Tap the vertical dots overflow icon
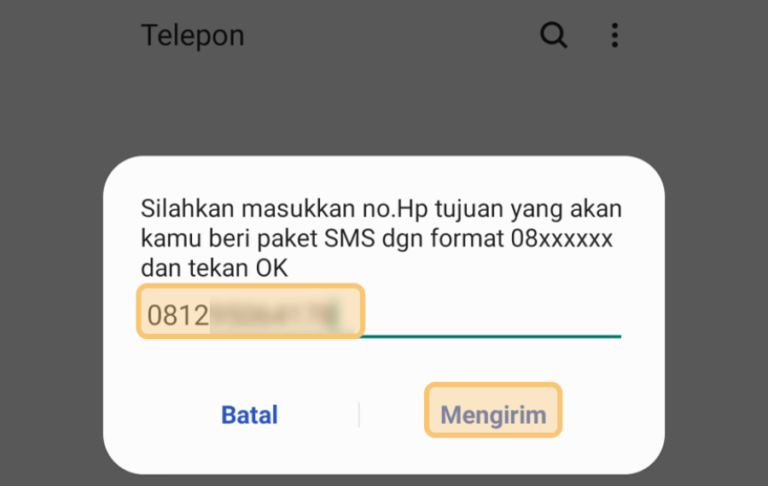The height and width of the screenshot is (486, 768). [615, 35]
